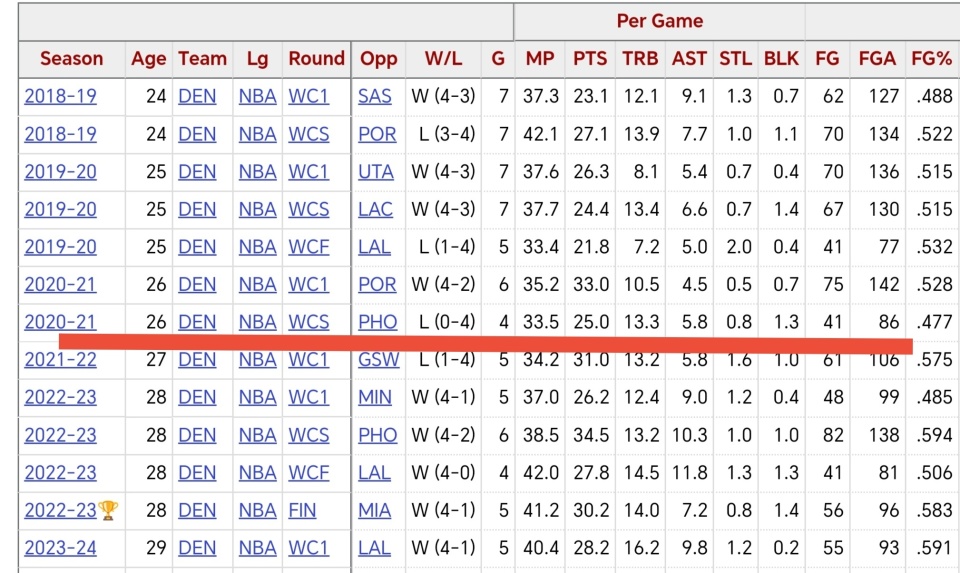Click the MIN opponent link
Image resolution: width=960 pixels, height=573 pixels.
375,398
